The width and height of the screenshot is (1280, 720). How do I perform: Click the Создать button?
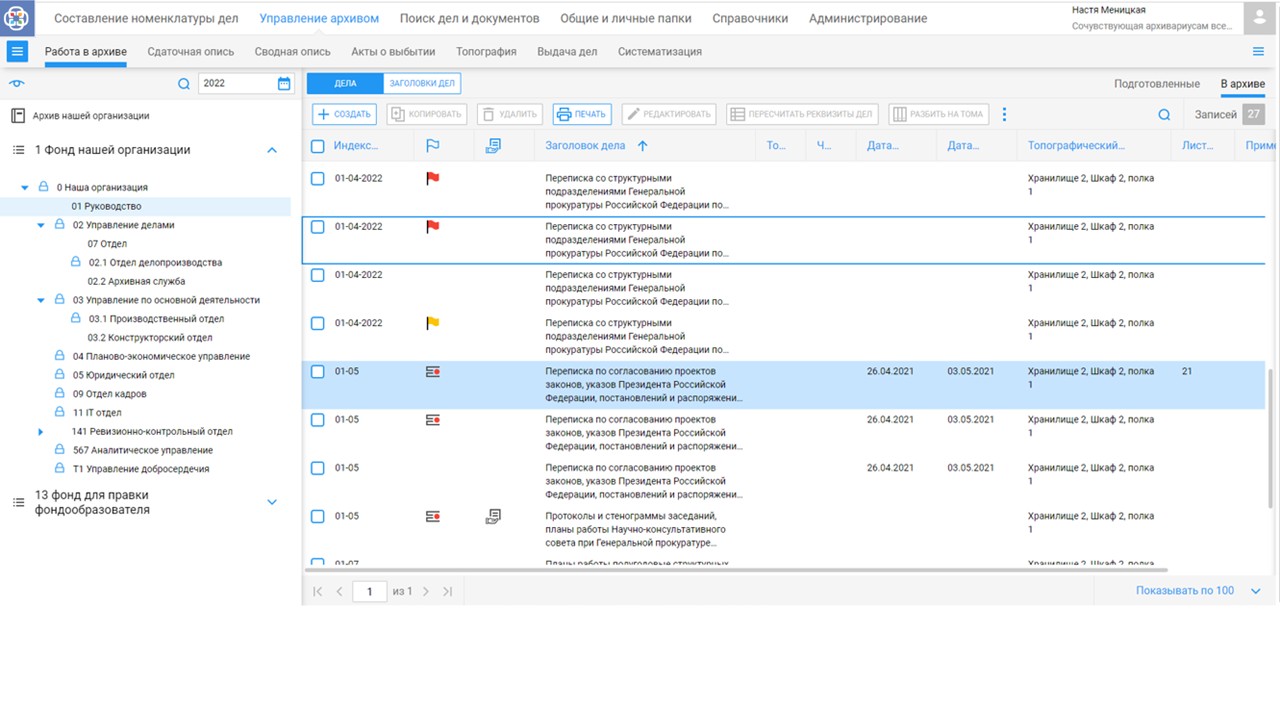[x=345, y=114]
